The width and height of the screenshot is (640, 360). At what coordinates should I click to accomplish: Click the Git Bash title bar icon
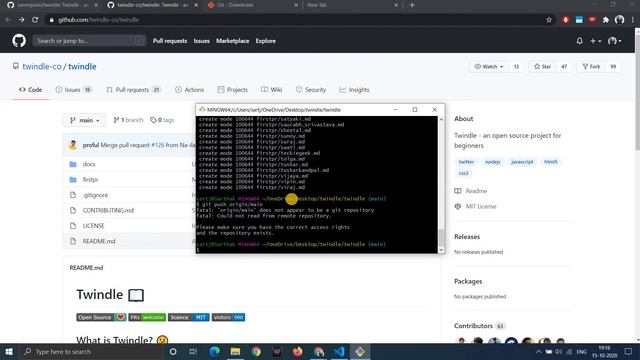[x=202, y=109]
